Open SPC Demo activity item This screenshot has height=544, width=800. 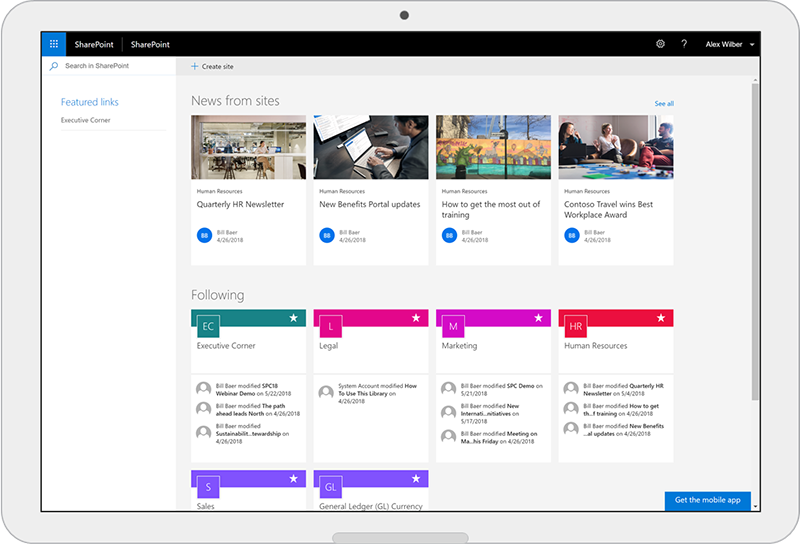point(502,390)
